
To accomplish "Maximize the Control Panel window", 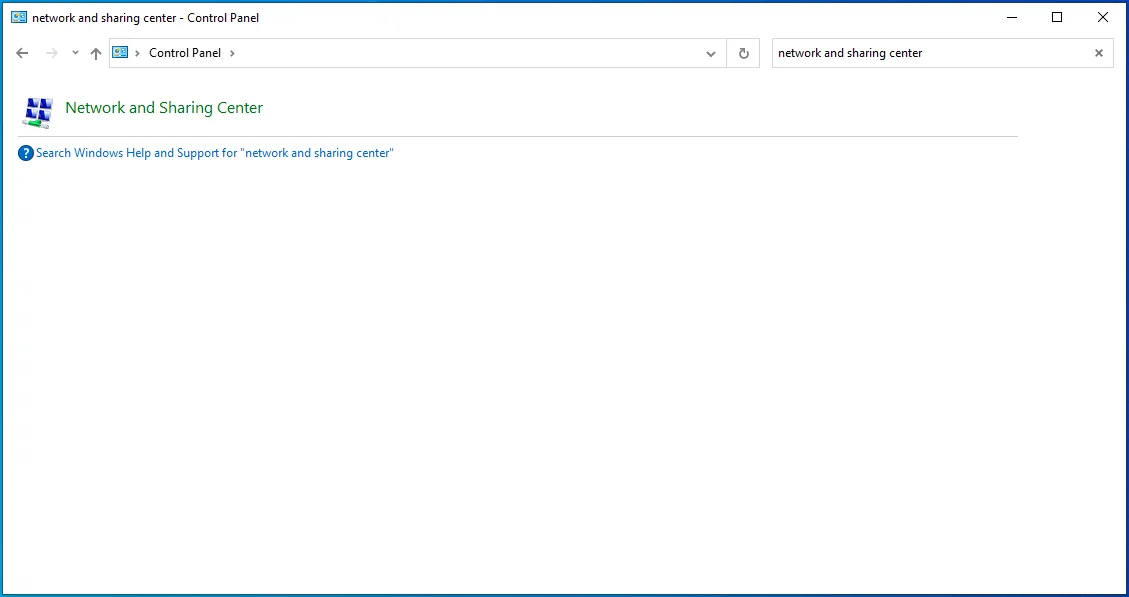I will click(x=1057, y=17).
